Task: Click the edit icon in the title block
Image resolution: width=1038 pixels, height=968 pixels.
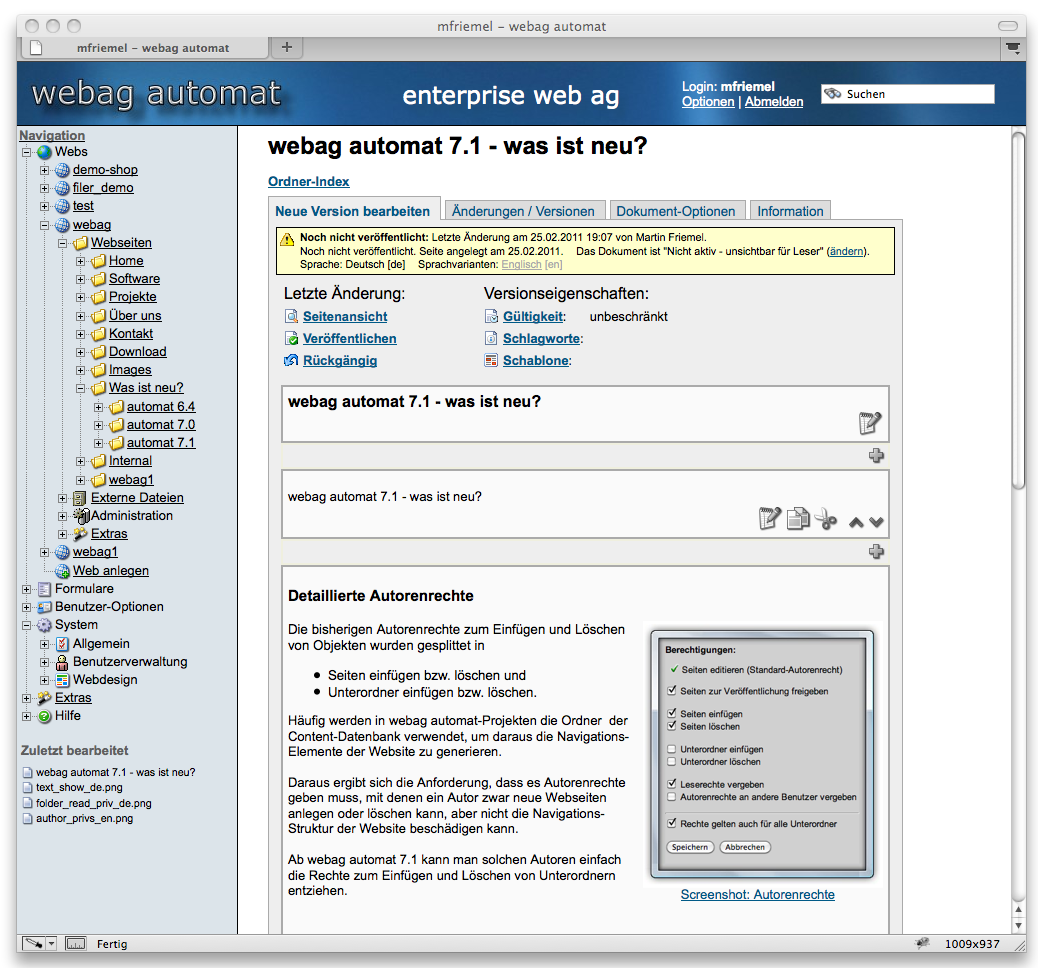Action: click(870, 423)
